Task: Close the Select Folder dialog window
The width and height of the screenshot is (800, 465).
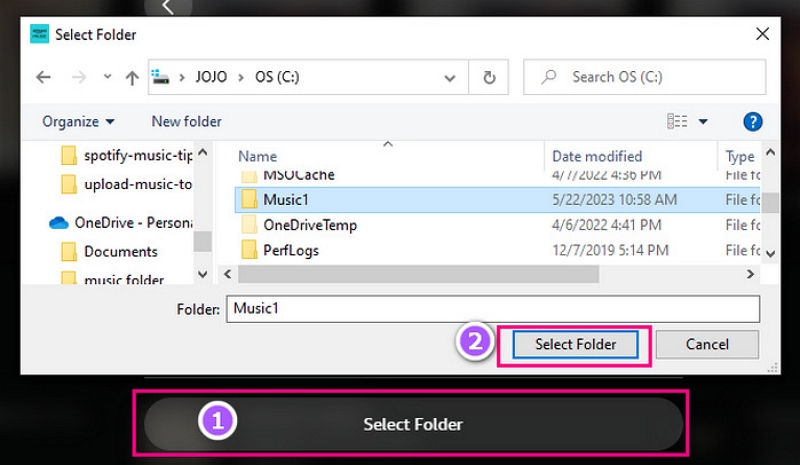Action: pyautogui.click(x=762, y=34)
